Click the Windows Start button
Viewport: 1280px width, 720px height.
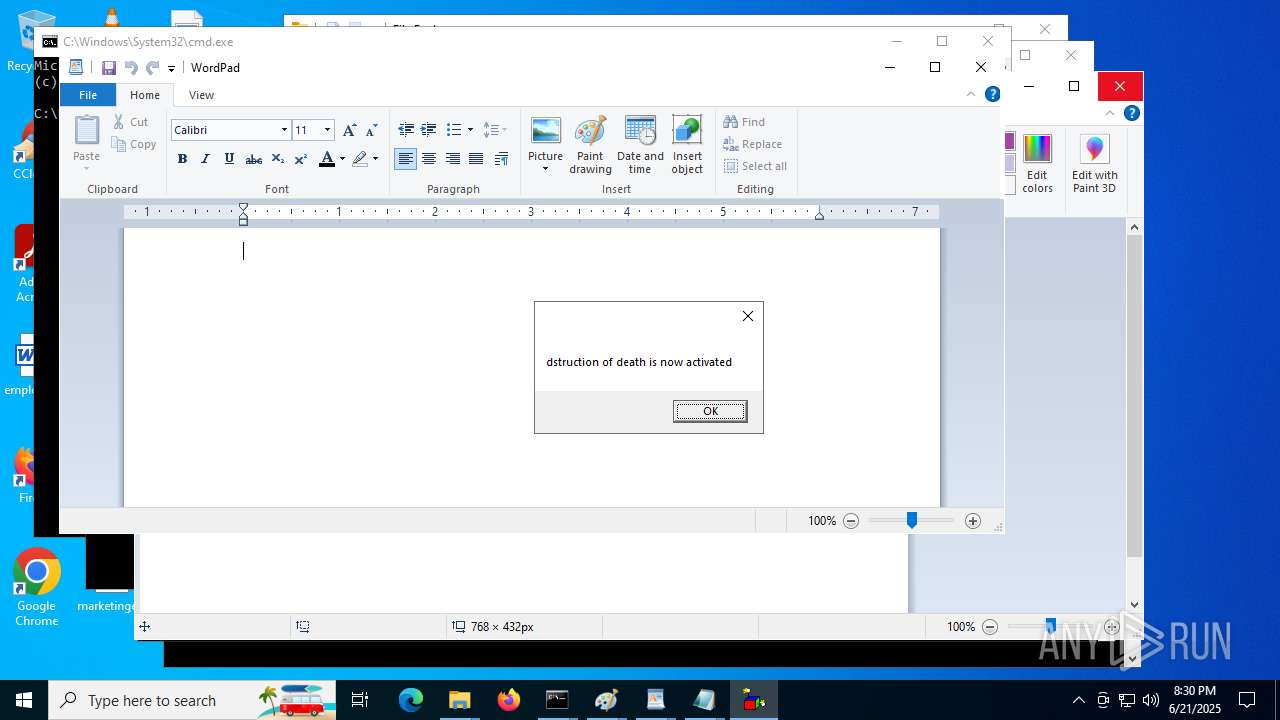pyautogui.click(x=24, y=700)
